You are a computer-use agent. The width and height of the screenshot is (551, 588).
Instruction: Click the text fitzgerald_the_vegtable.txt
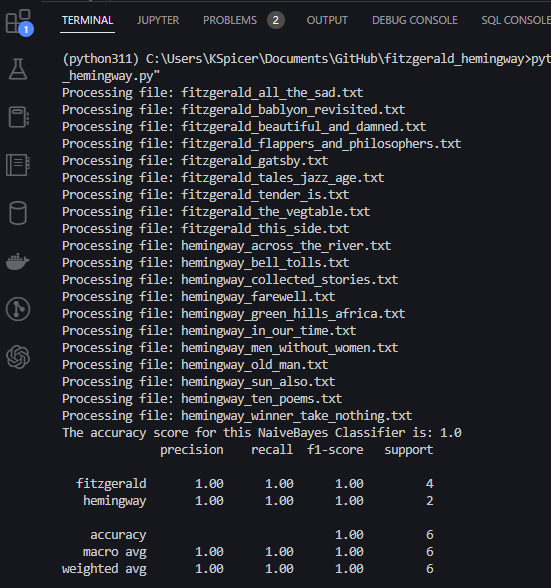pos(276,212)
